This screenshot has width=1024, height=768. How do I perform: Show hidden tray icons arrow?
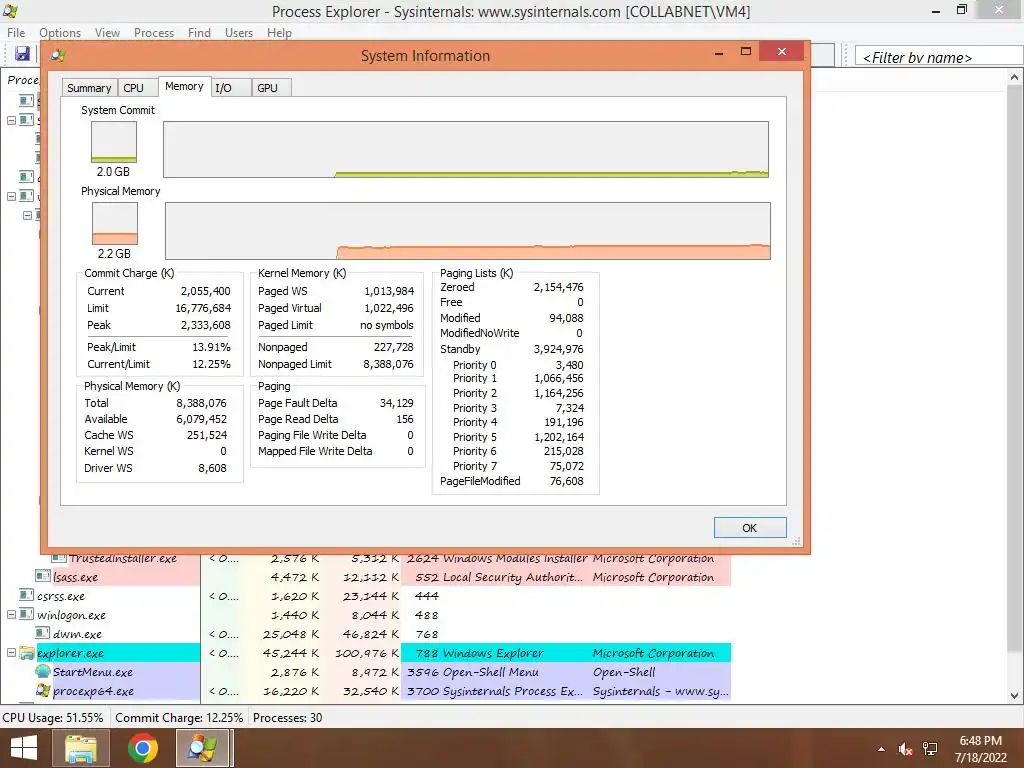click(881, 749)
